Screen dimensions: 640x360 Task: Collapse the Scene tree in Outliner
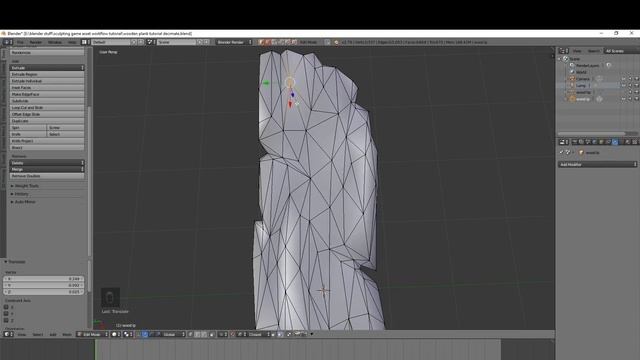pos(559,59)
